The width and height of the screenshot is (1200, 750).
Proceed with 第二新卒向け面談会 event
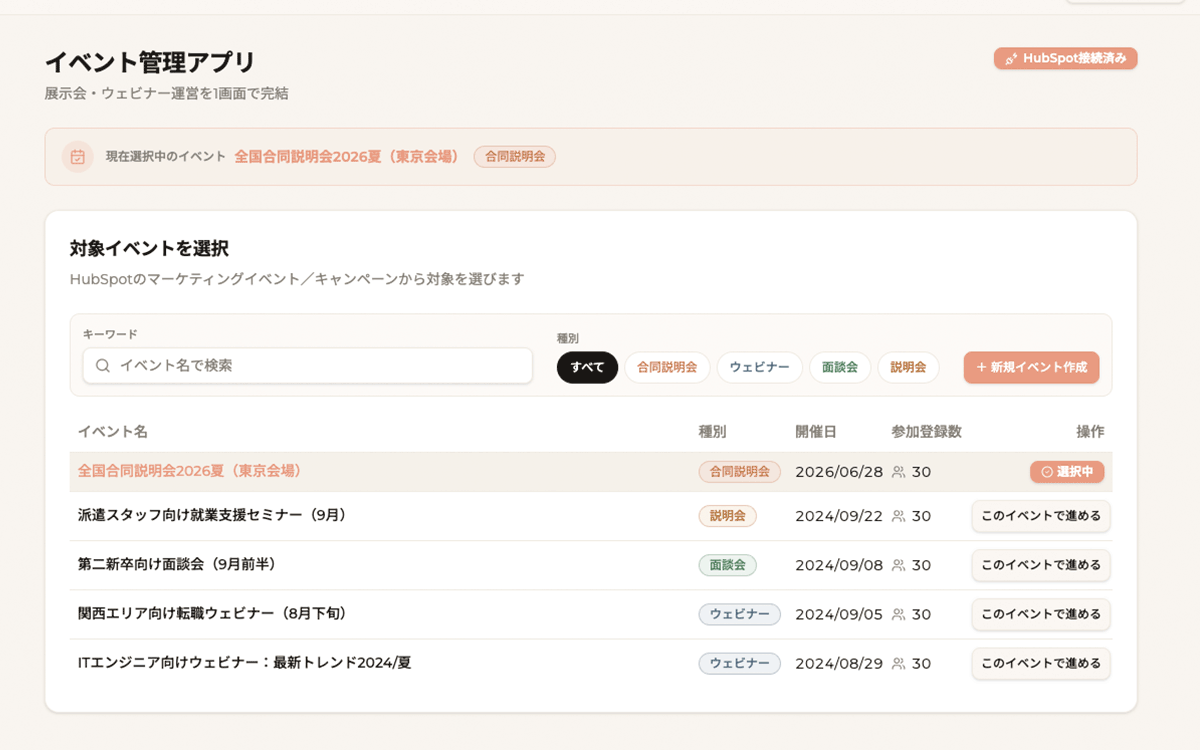click(x=1041, y=565)
